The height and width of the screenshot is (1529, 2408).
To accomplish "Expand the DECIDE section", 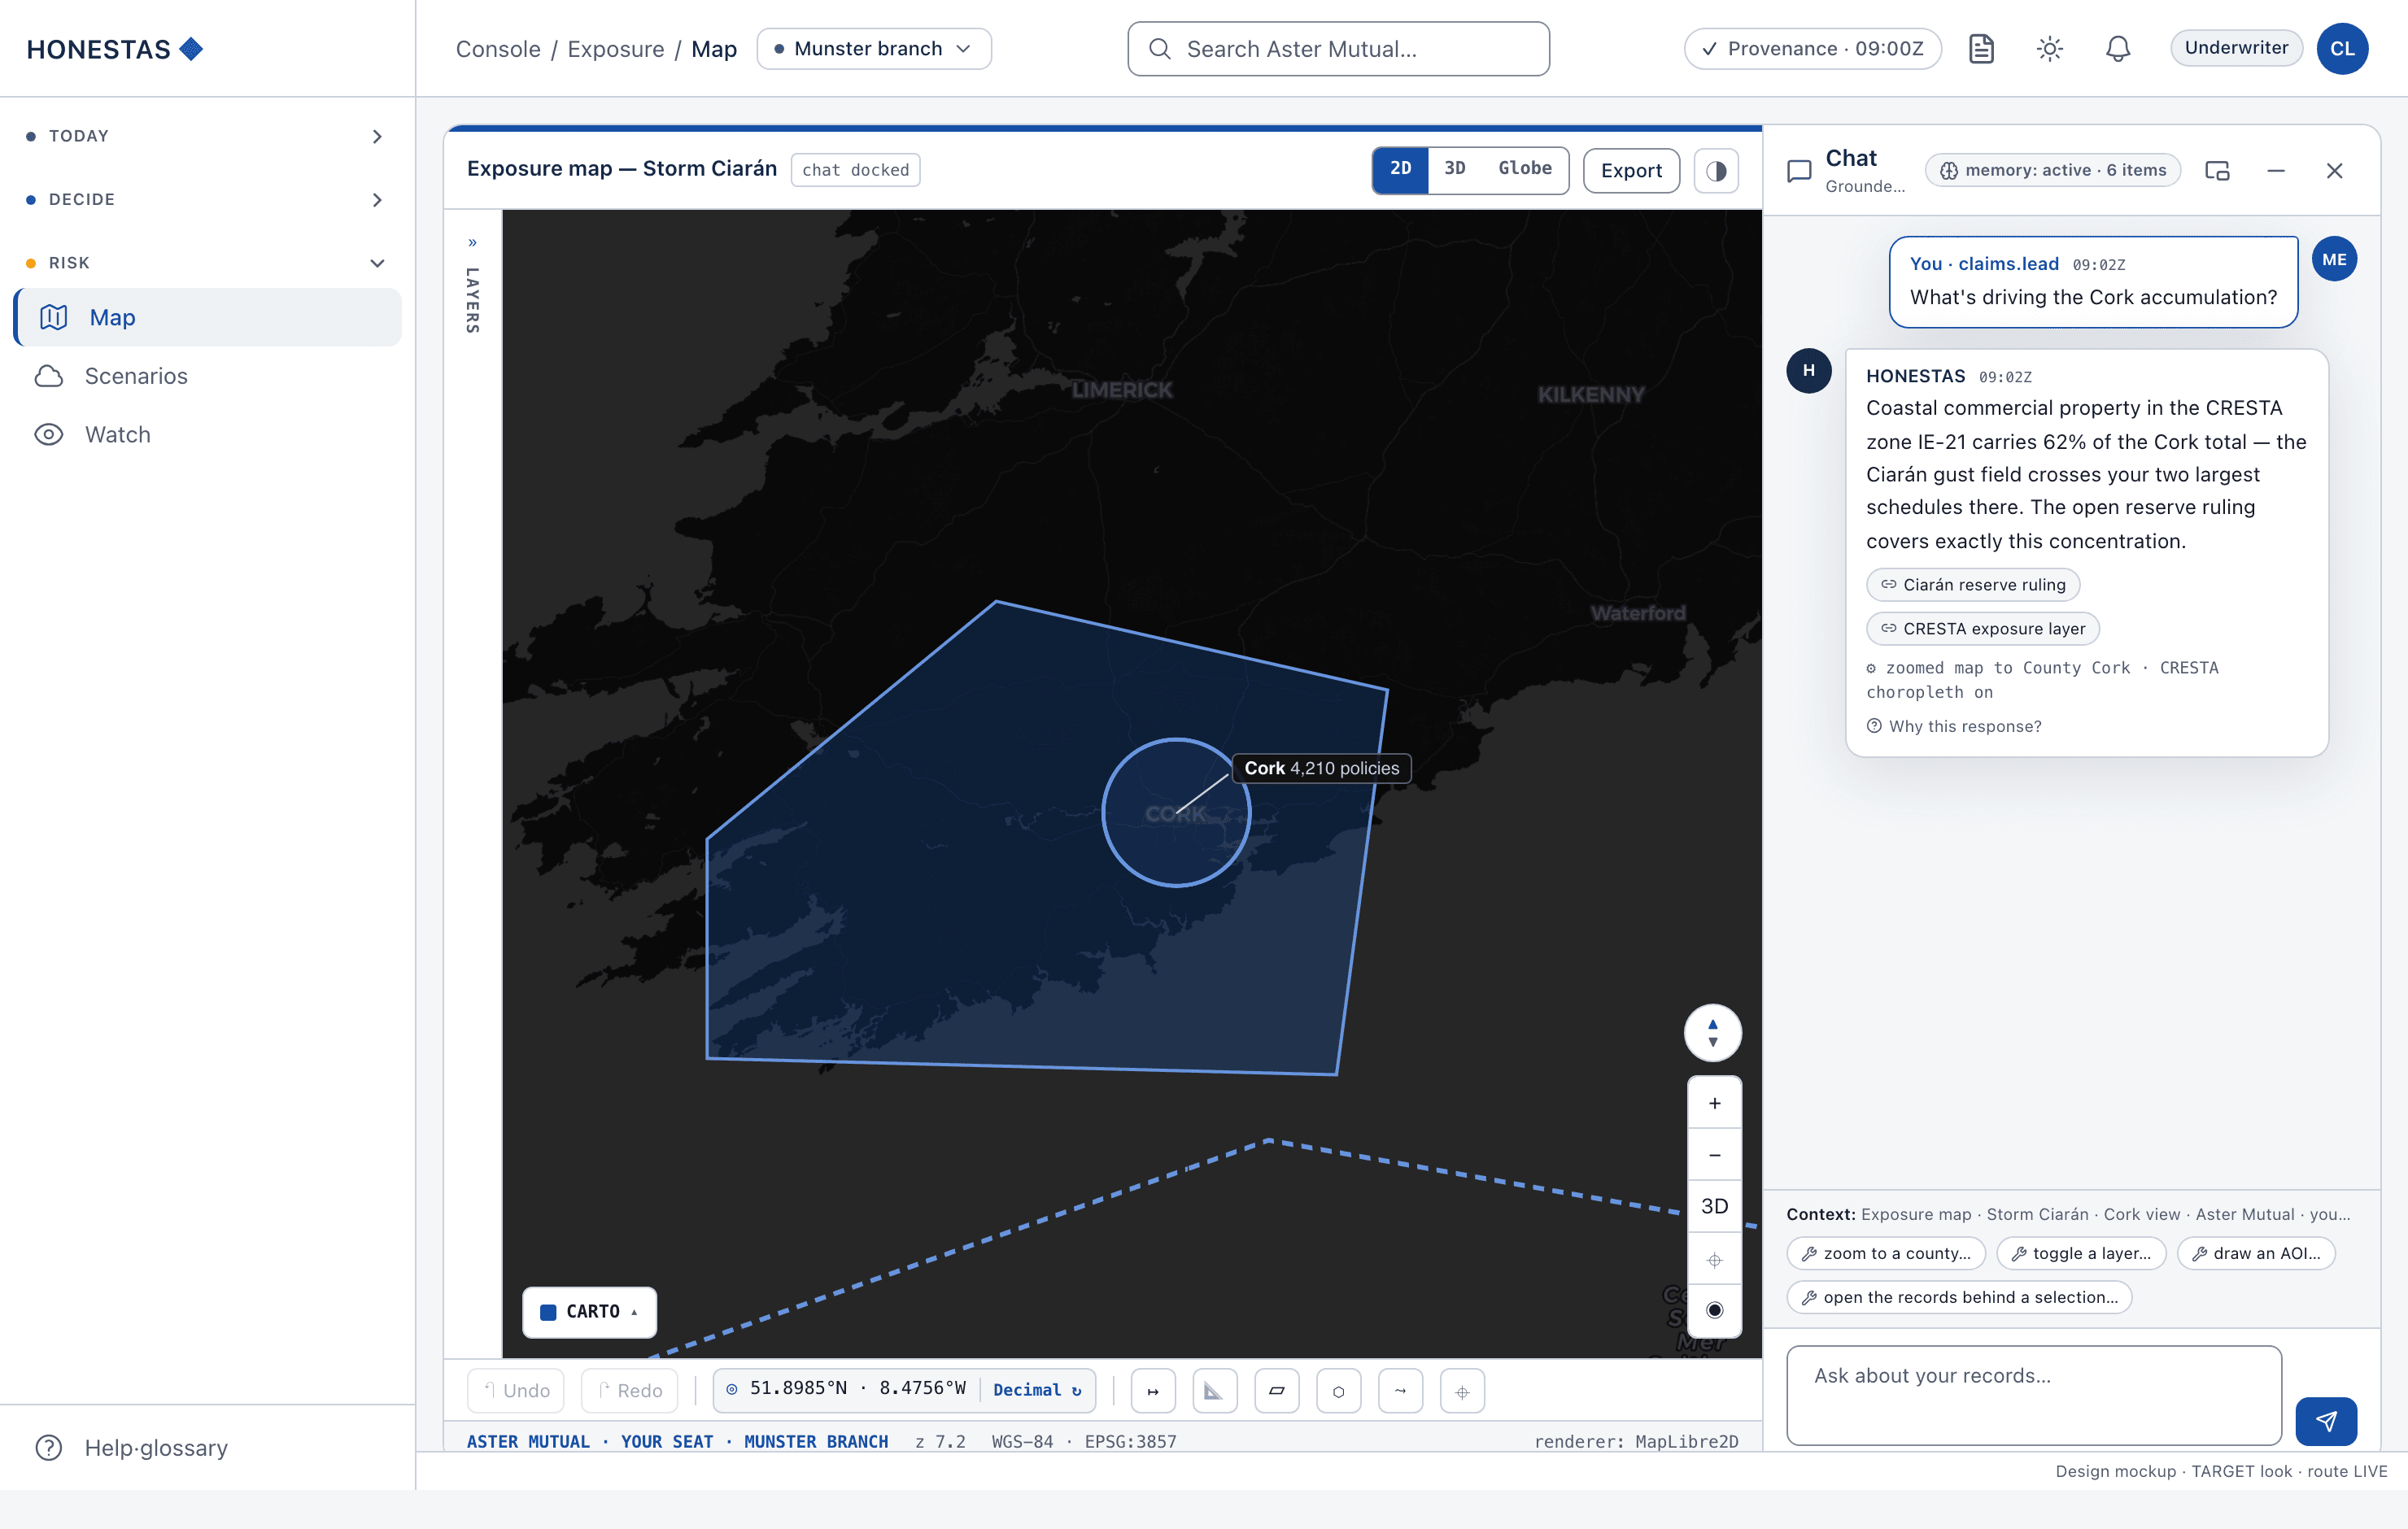I will (207, 200).
